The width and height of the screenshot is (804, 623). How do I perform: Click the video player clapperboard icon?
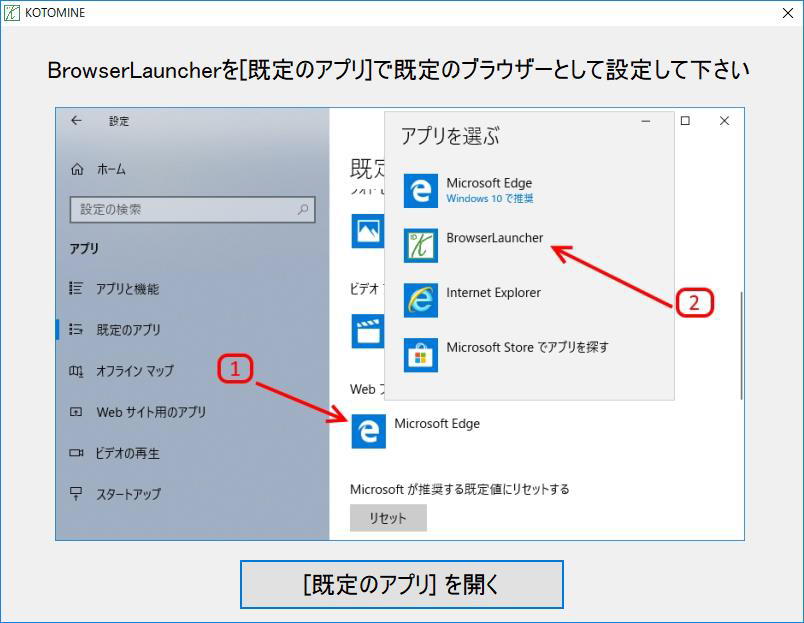(367, 331)
